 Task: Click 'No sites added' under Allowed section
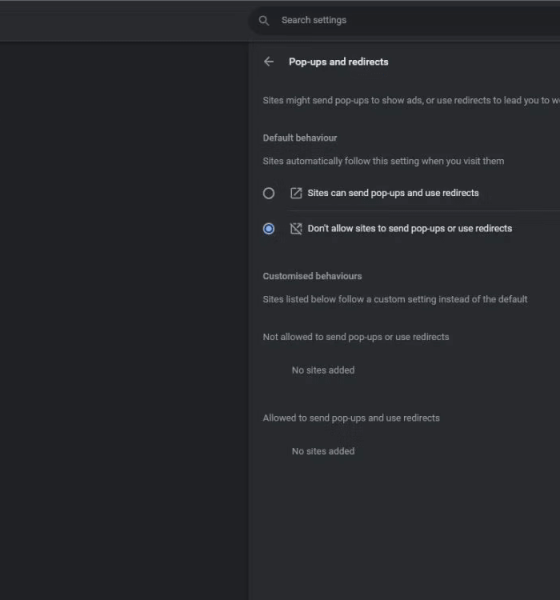[323, 451]
